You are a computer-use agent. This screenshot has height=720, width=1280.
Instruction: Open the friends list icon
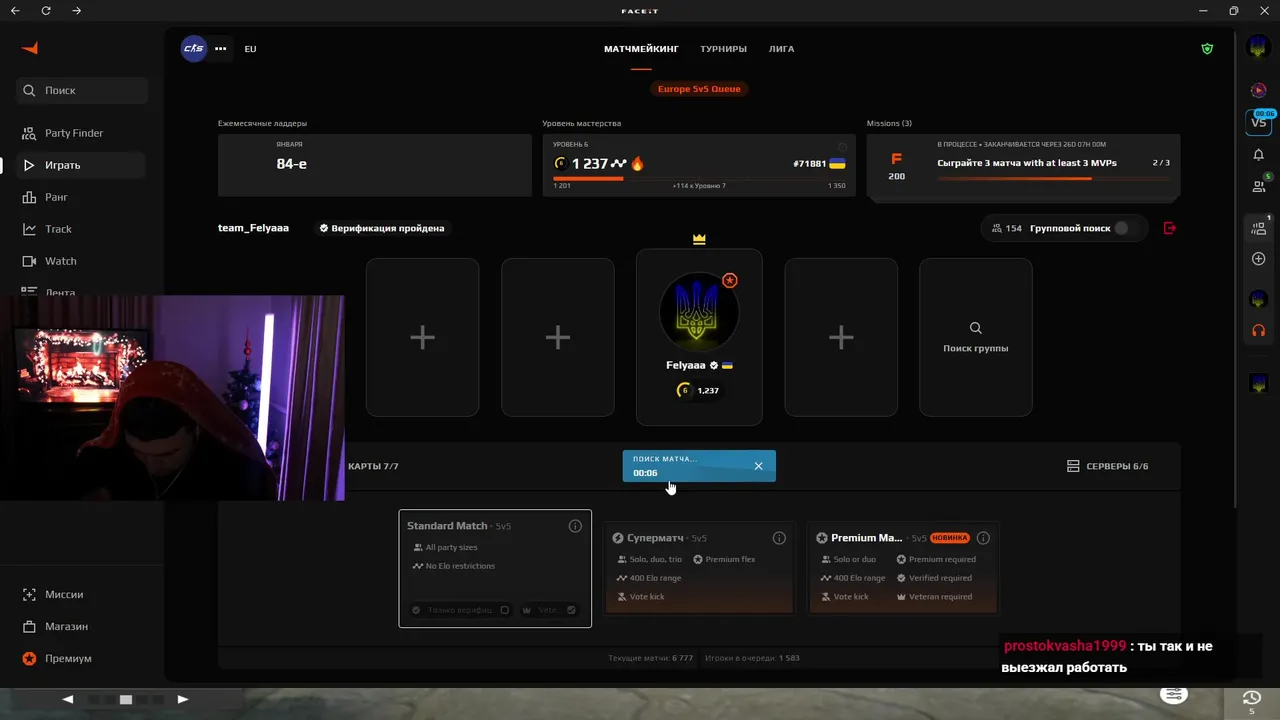click(1259, 186)
